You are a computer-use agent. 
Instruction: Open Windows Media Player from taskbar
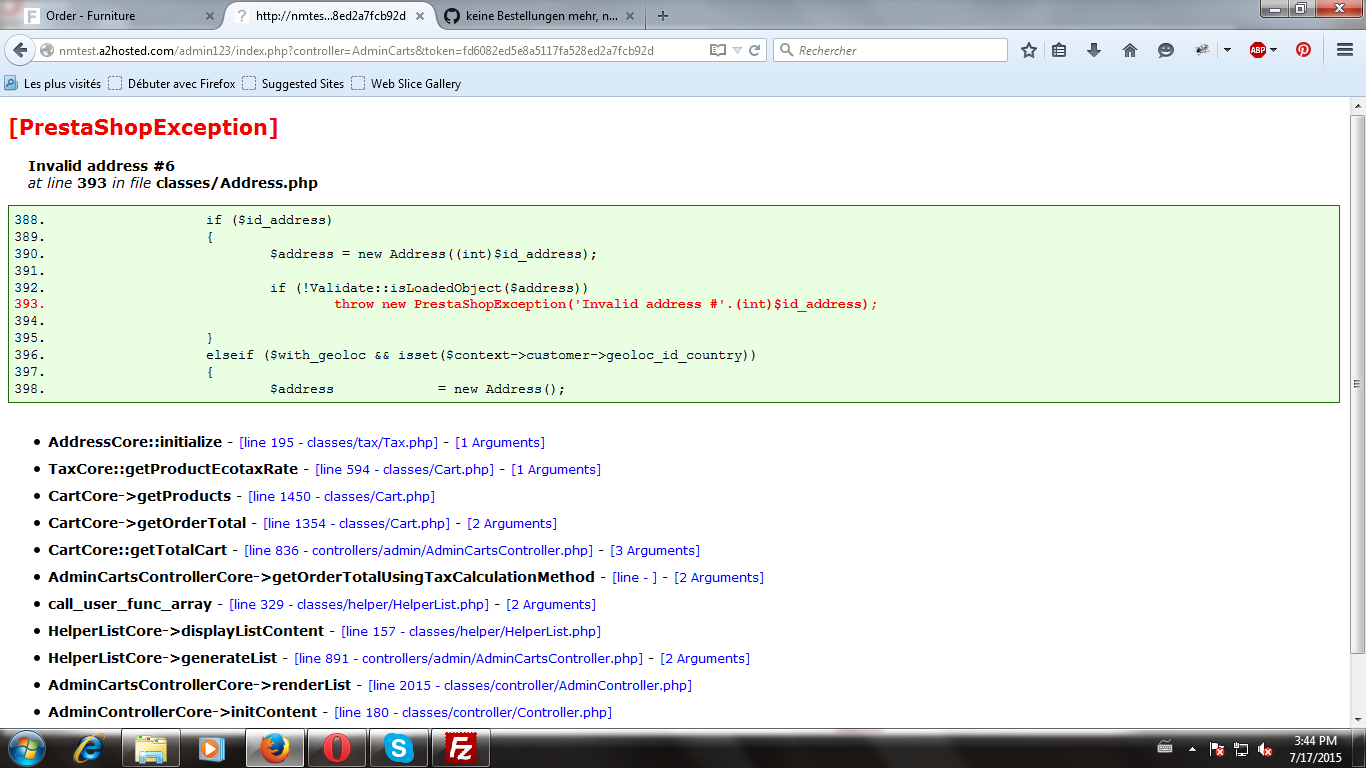pyautogui.click(x=212, y=748)
